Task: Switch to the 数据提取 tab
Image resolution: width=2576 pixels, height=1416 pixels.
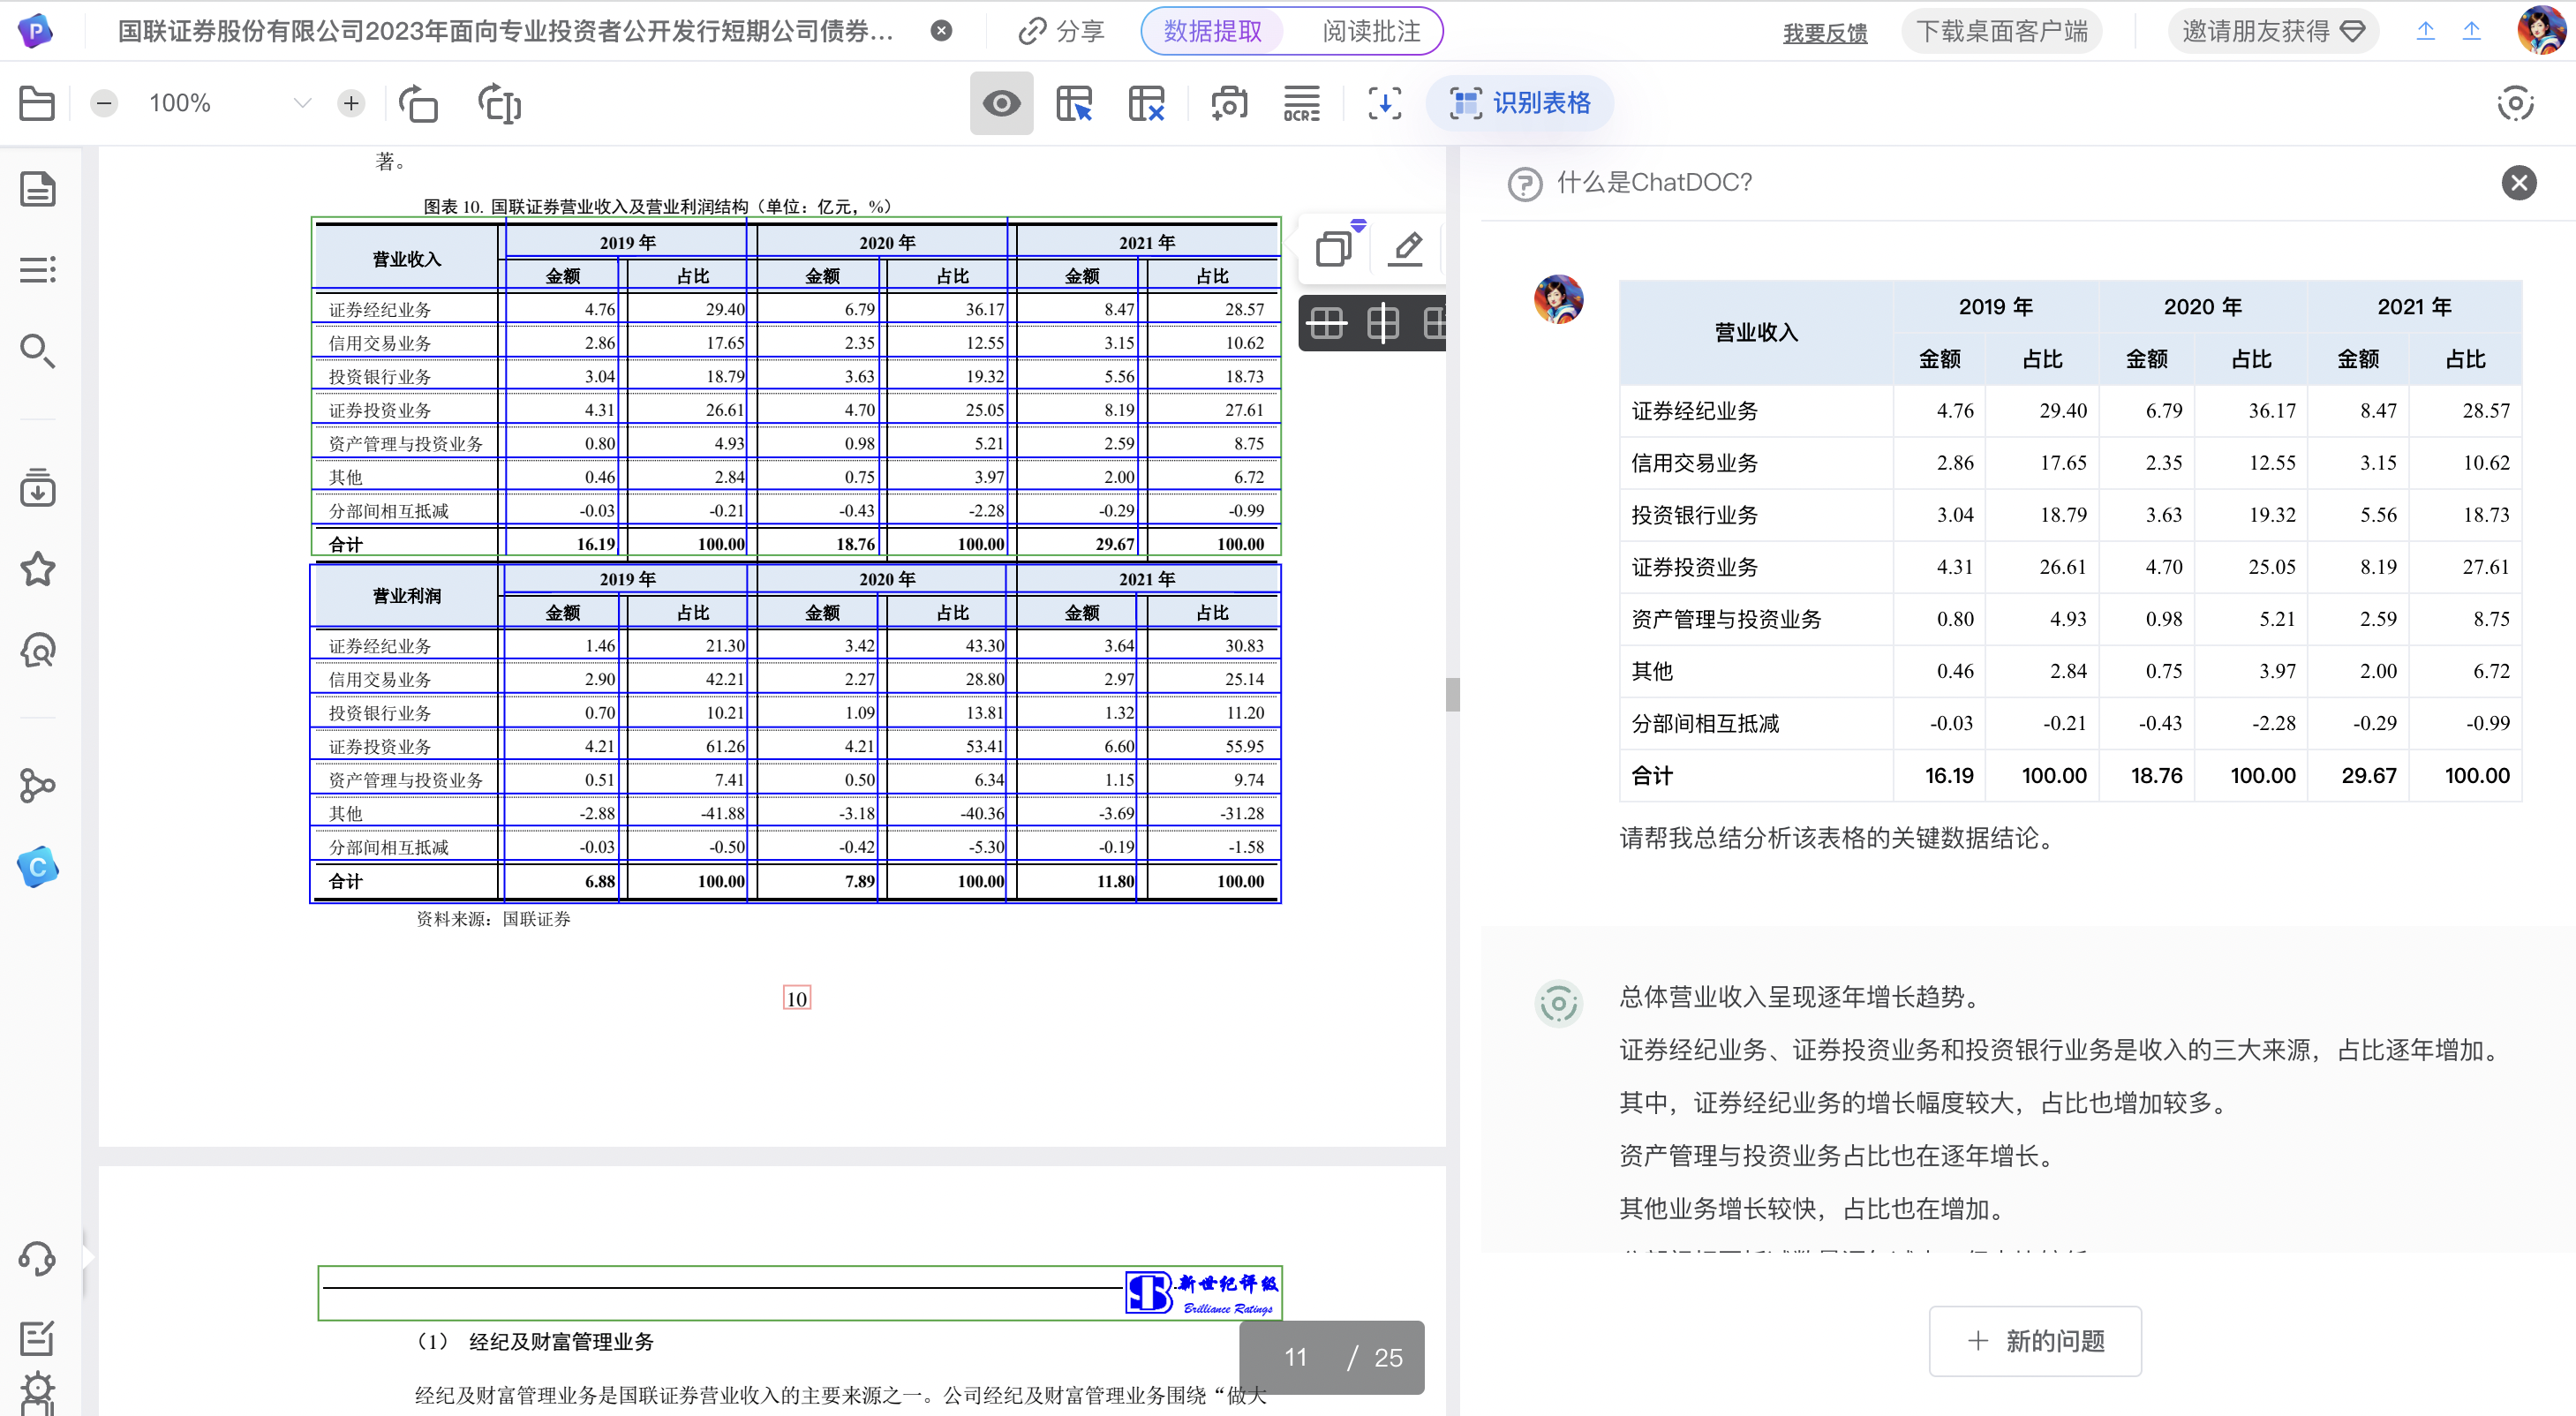Action: [1213, 31]
